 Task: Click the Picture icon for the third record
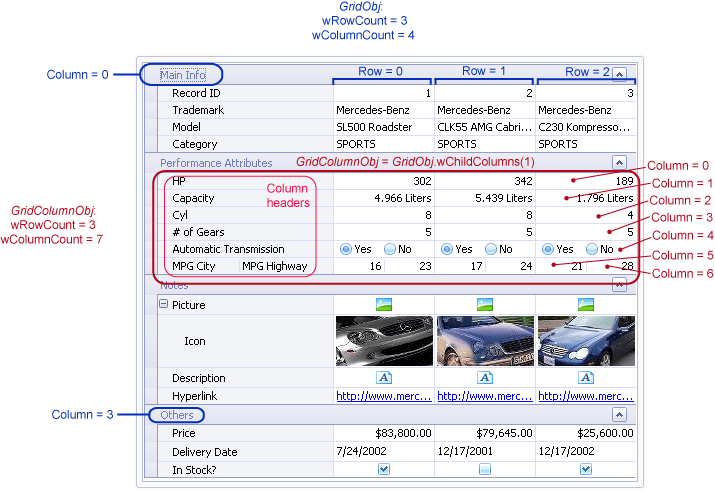coord(586,304)
